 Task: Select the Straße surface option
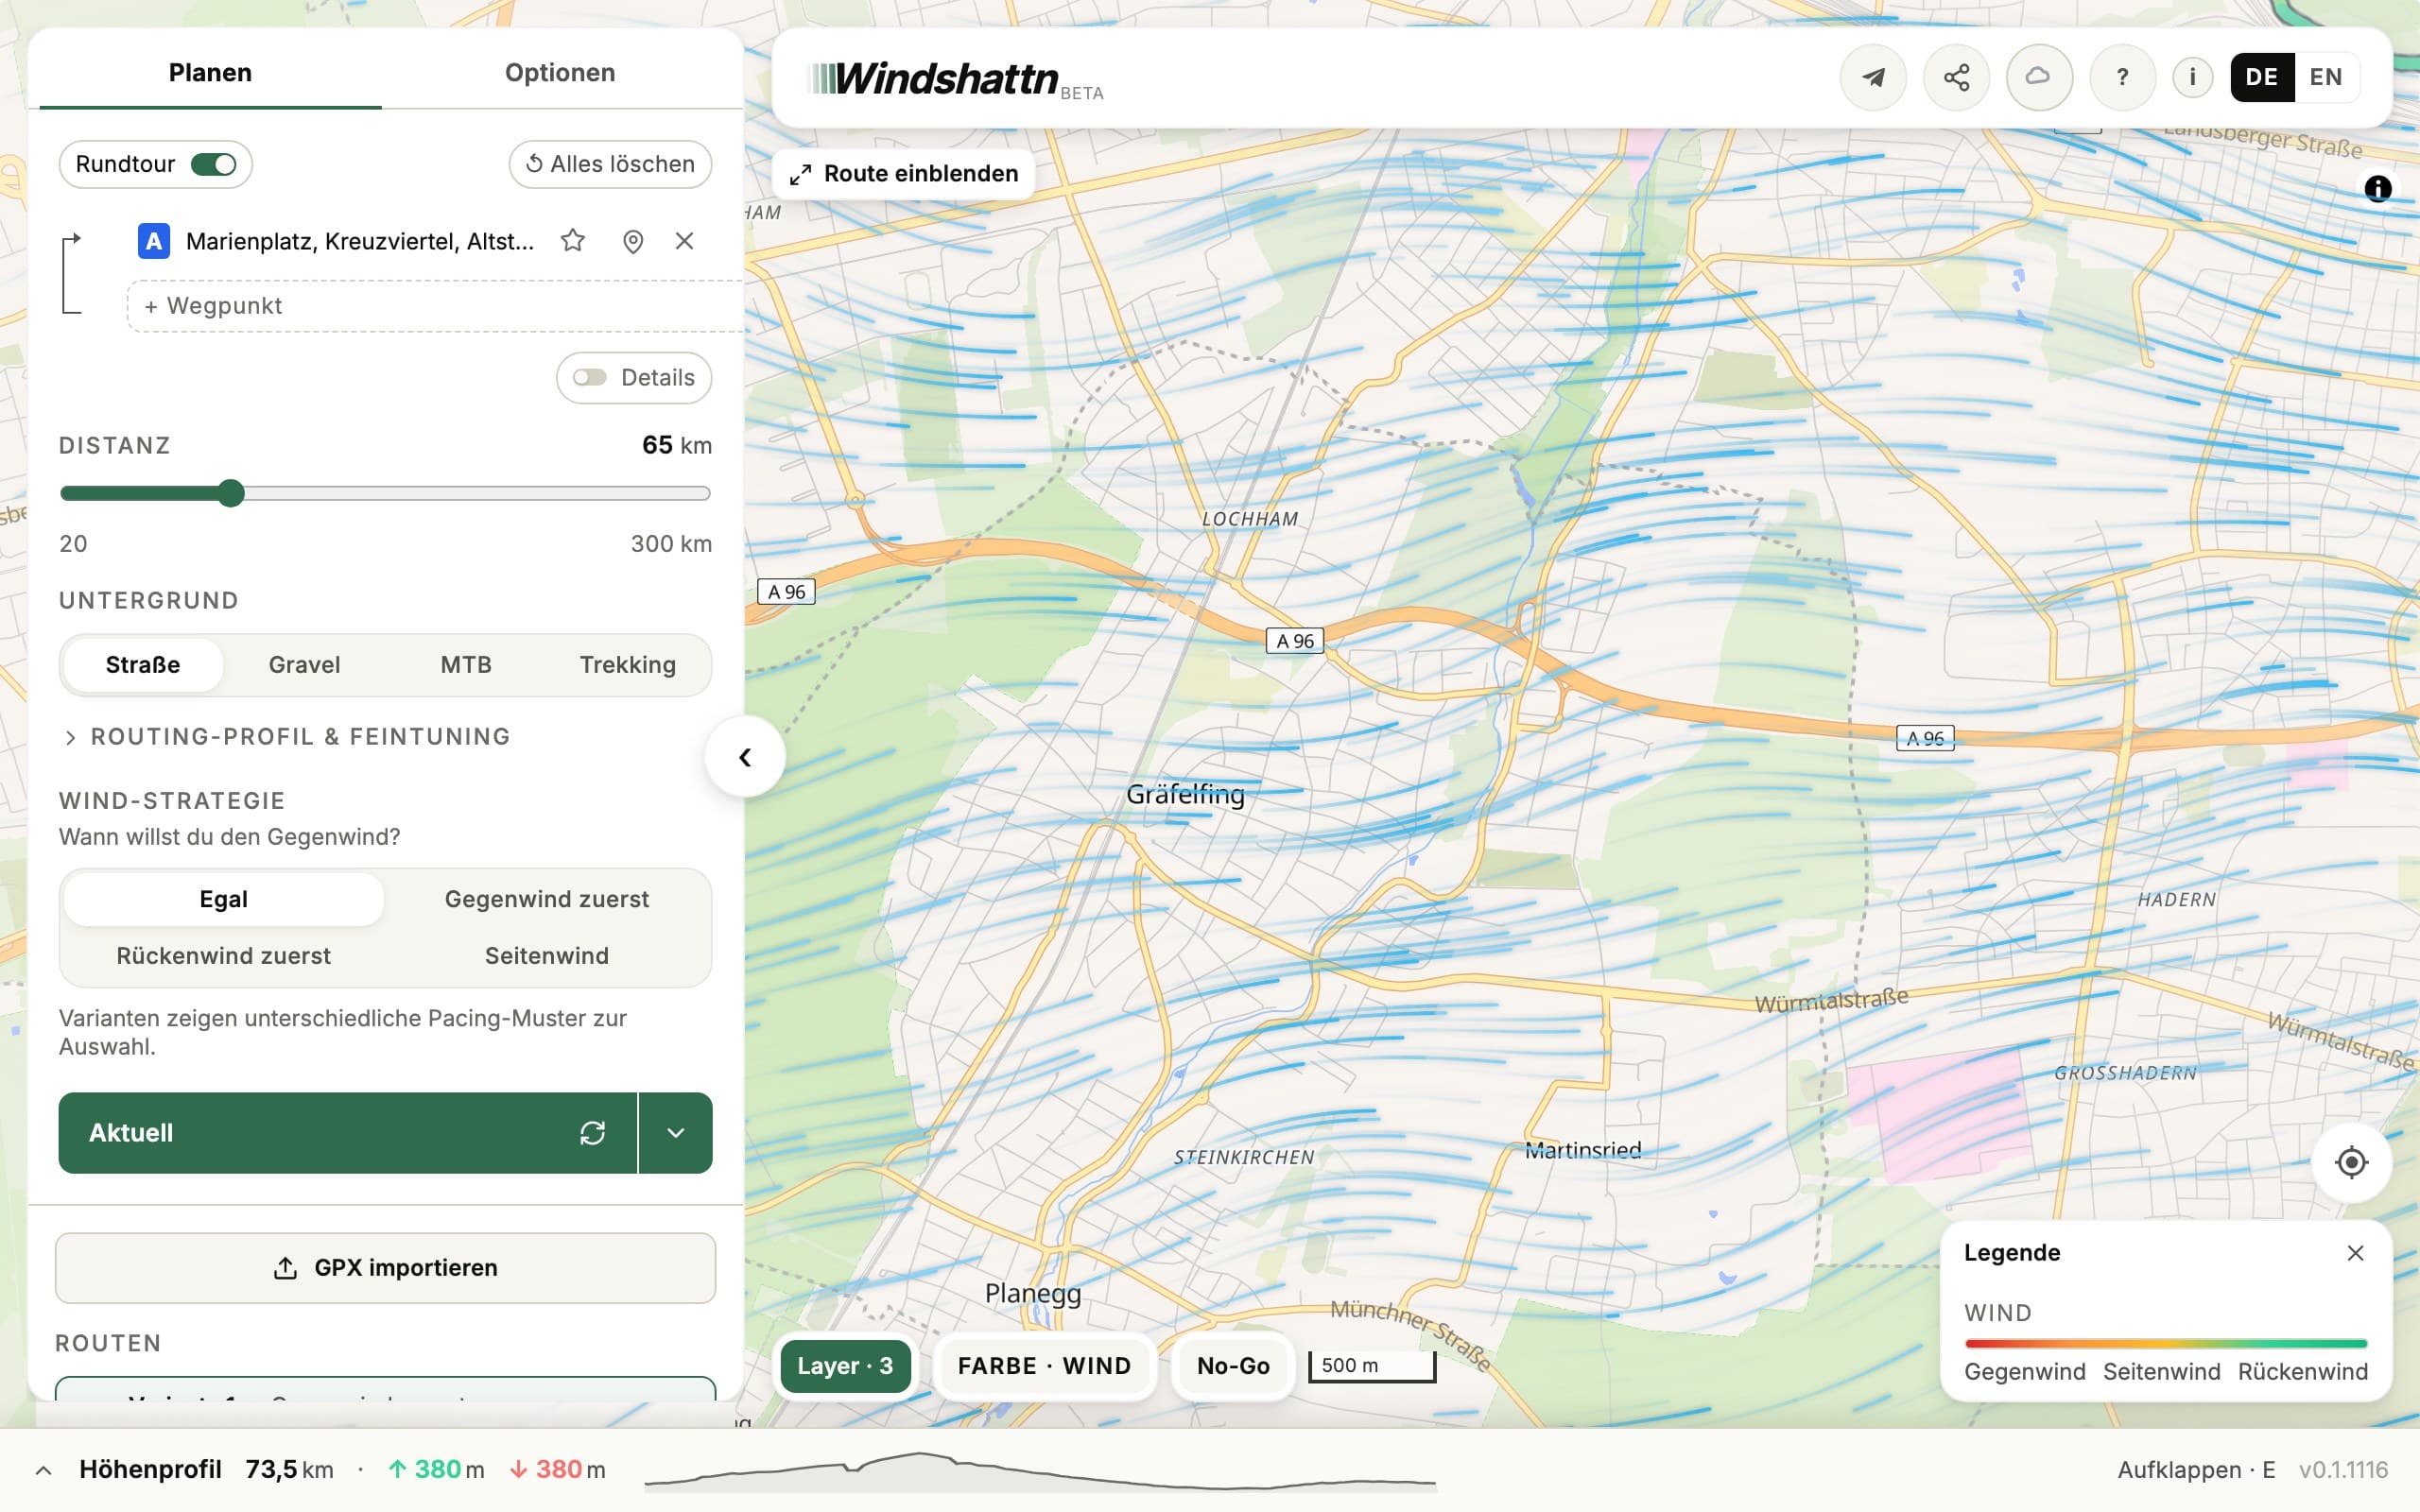(x=143, y=665)
